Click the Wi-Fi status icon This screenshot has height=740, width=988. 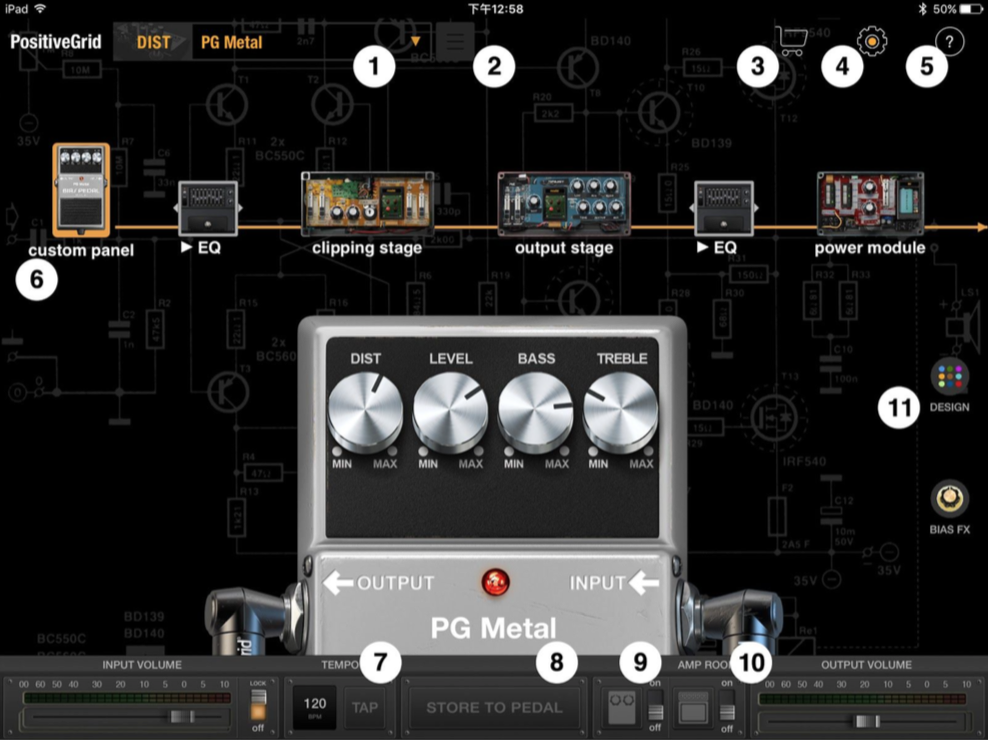pos(40,9)
